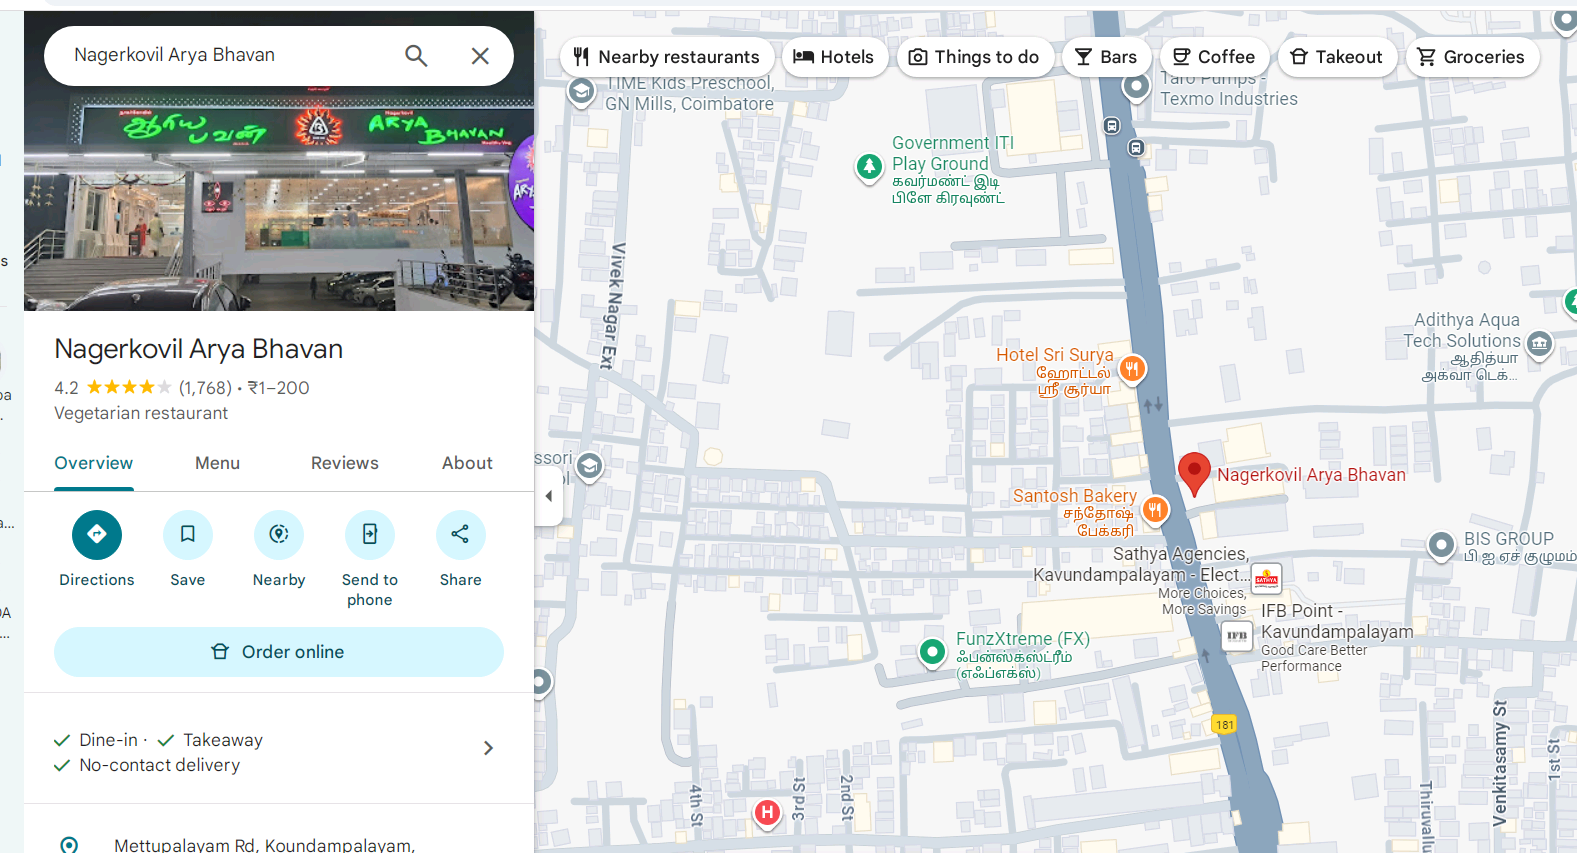Click the Order online button
This screenshot has height=853, width=1577.
tap(279, 652)
